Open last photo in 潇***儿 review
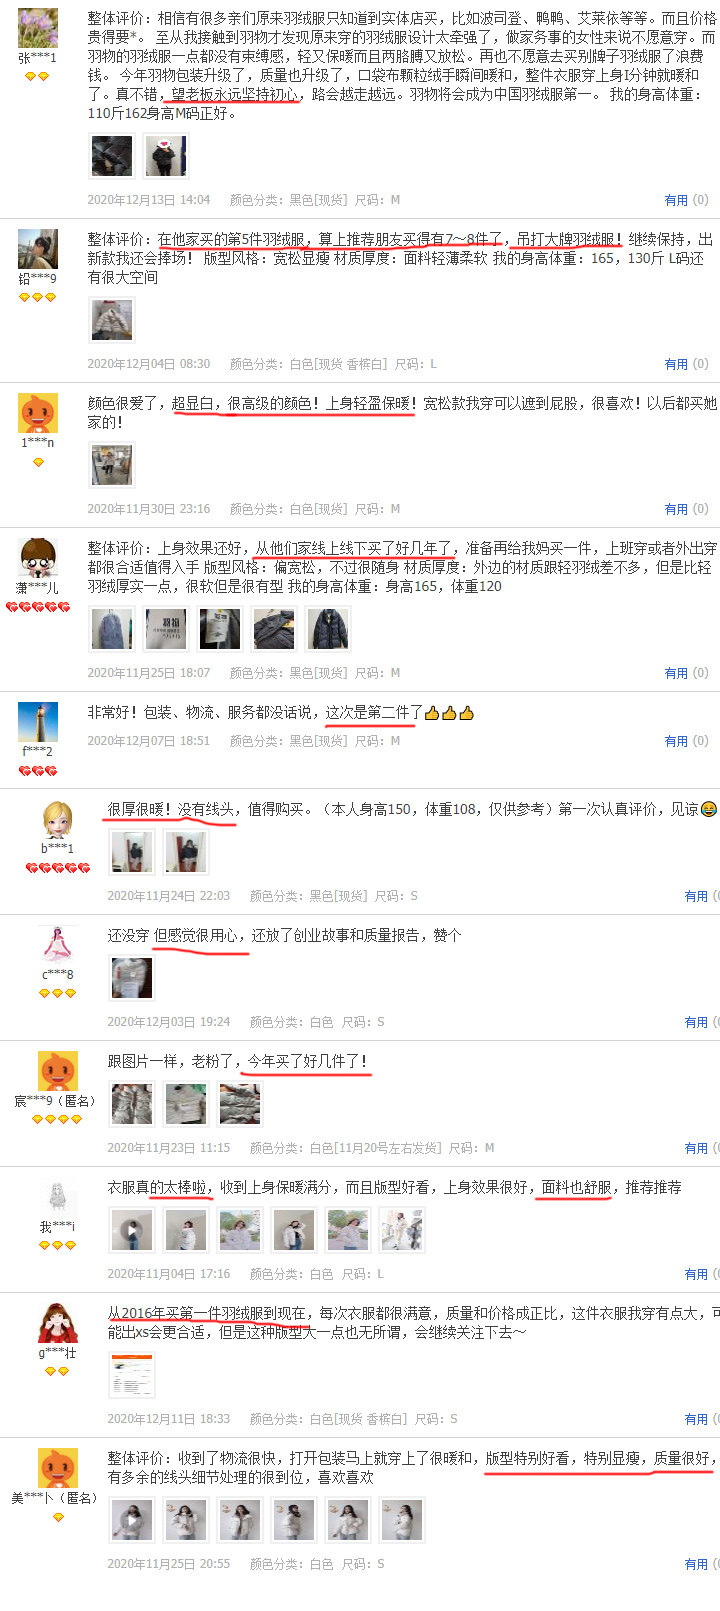This screenshot has height=1611, width=720. 328,629
